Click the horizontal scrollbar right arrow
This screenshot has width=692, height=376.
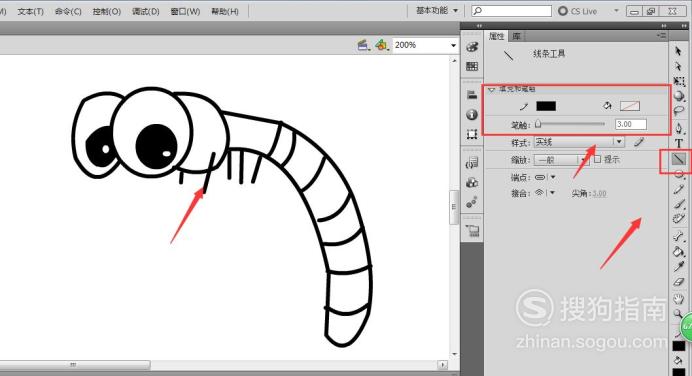pos(442,365)
